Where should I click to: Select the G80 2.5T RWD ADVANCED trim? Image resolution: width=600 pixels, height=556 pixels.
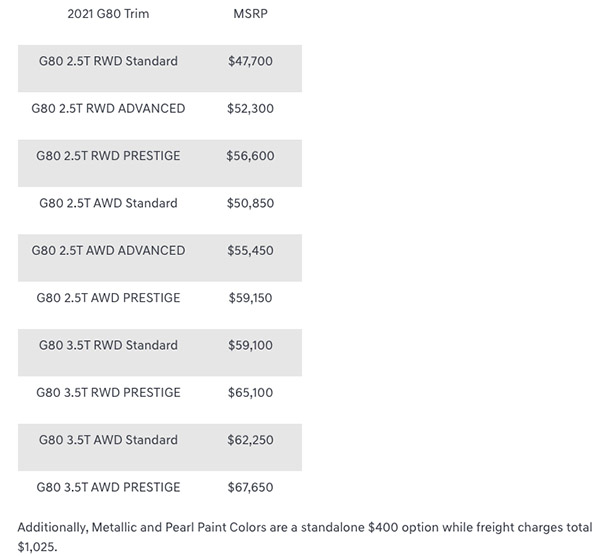108,109
